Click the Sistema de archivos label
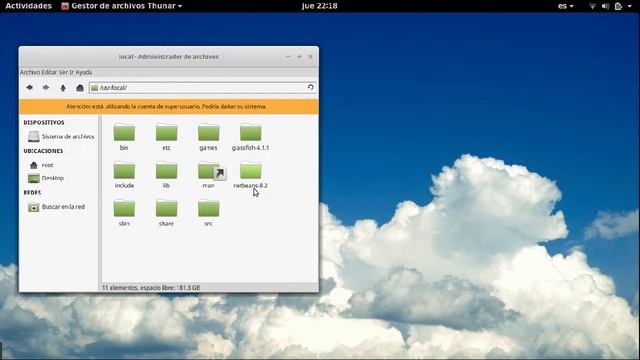 (x=68, y=136)
